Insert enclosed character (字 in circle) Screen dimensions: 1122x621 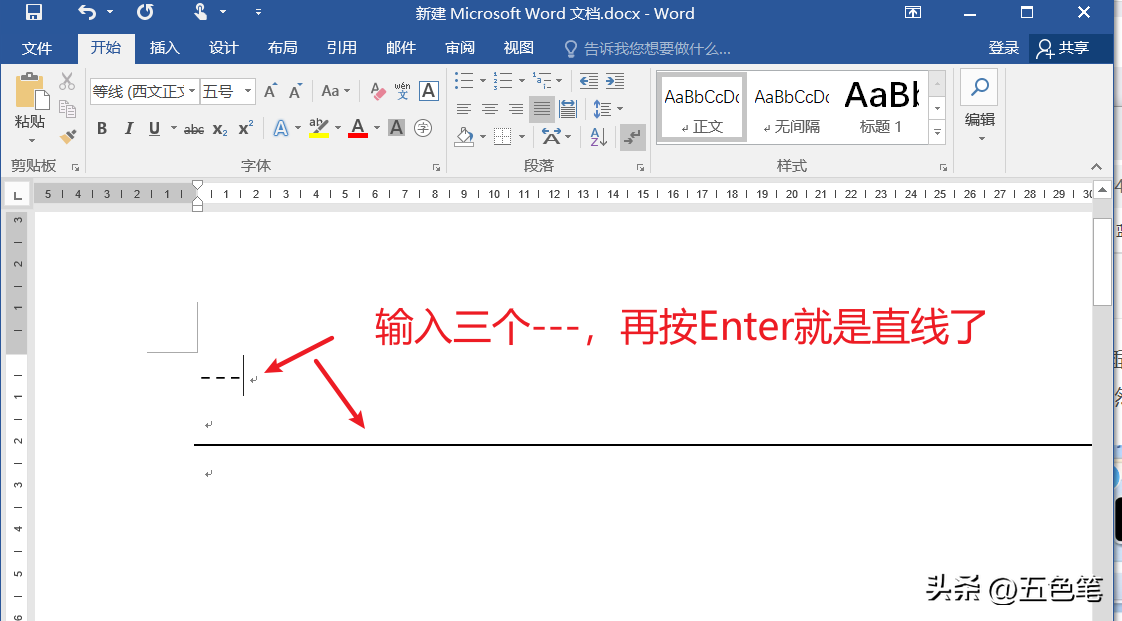click(423, 128)
